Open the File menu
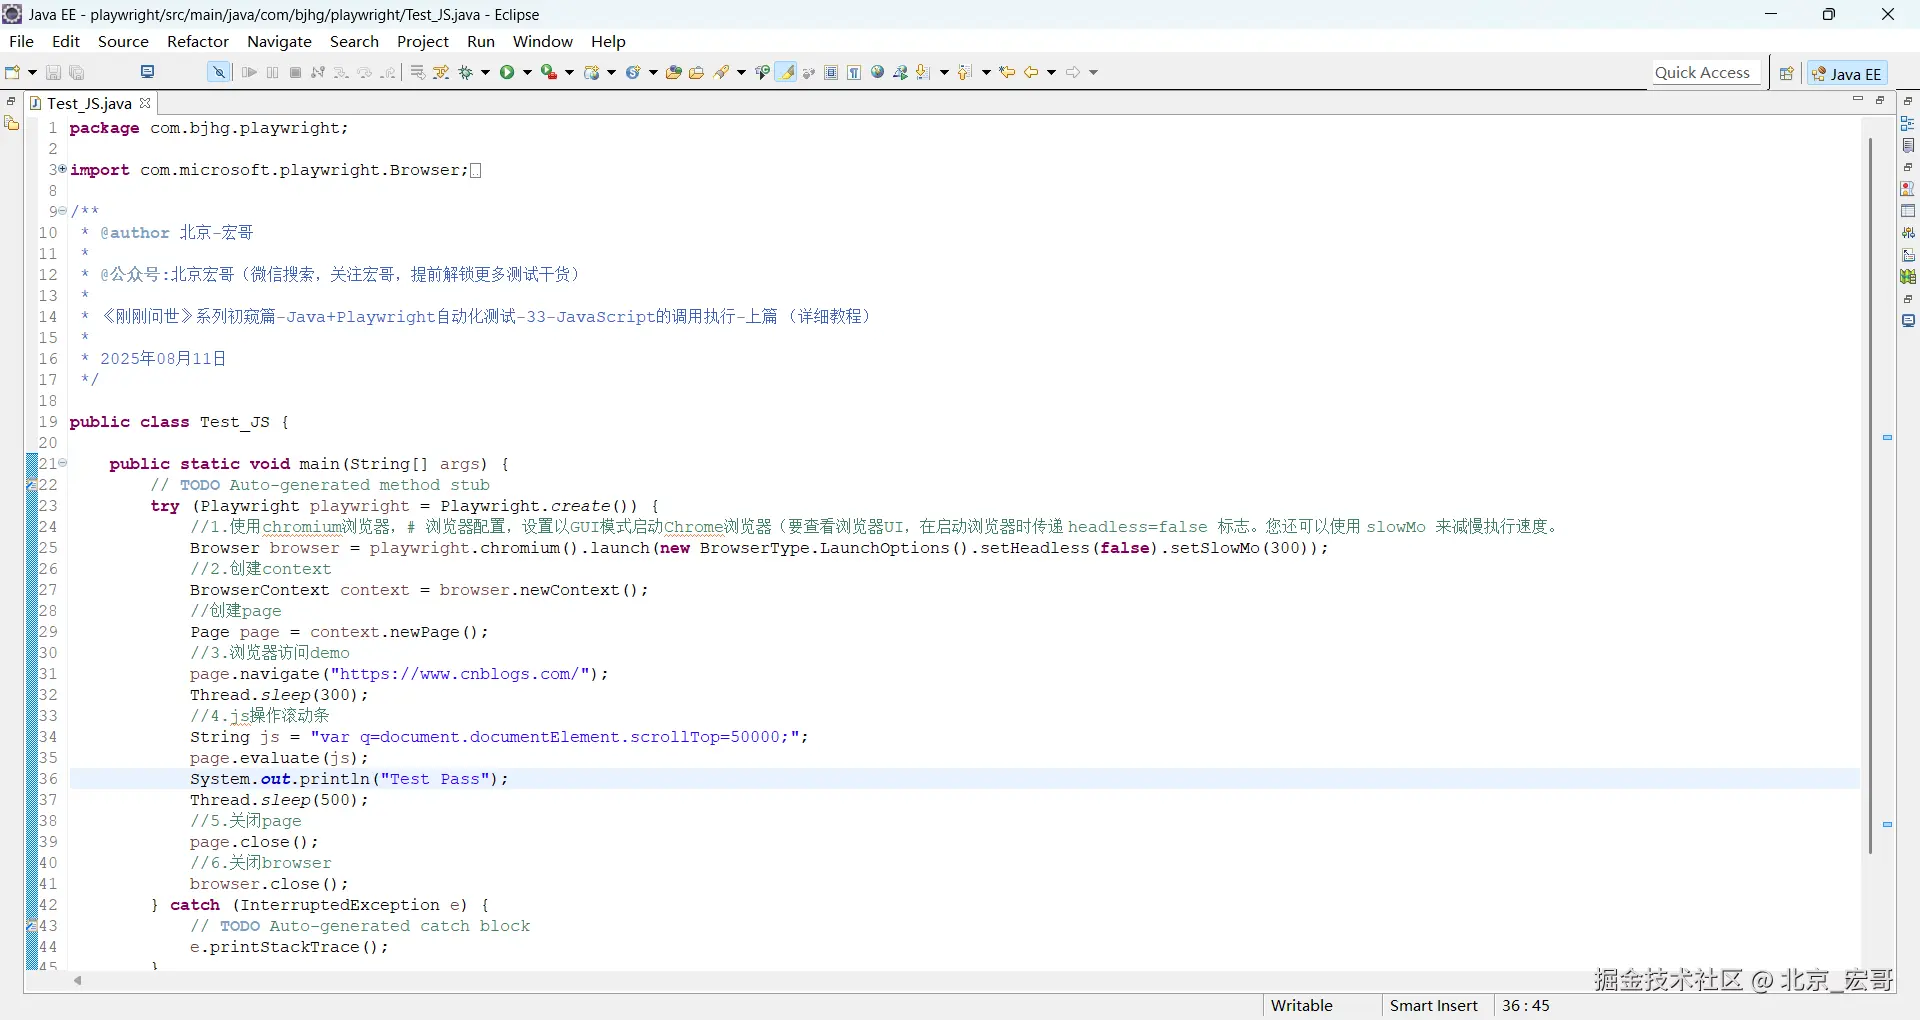 [x=21, y=41]
